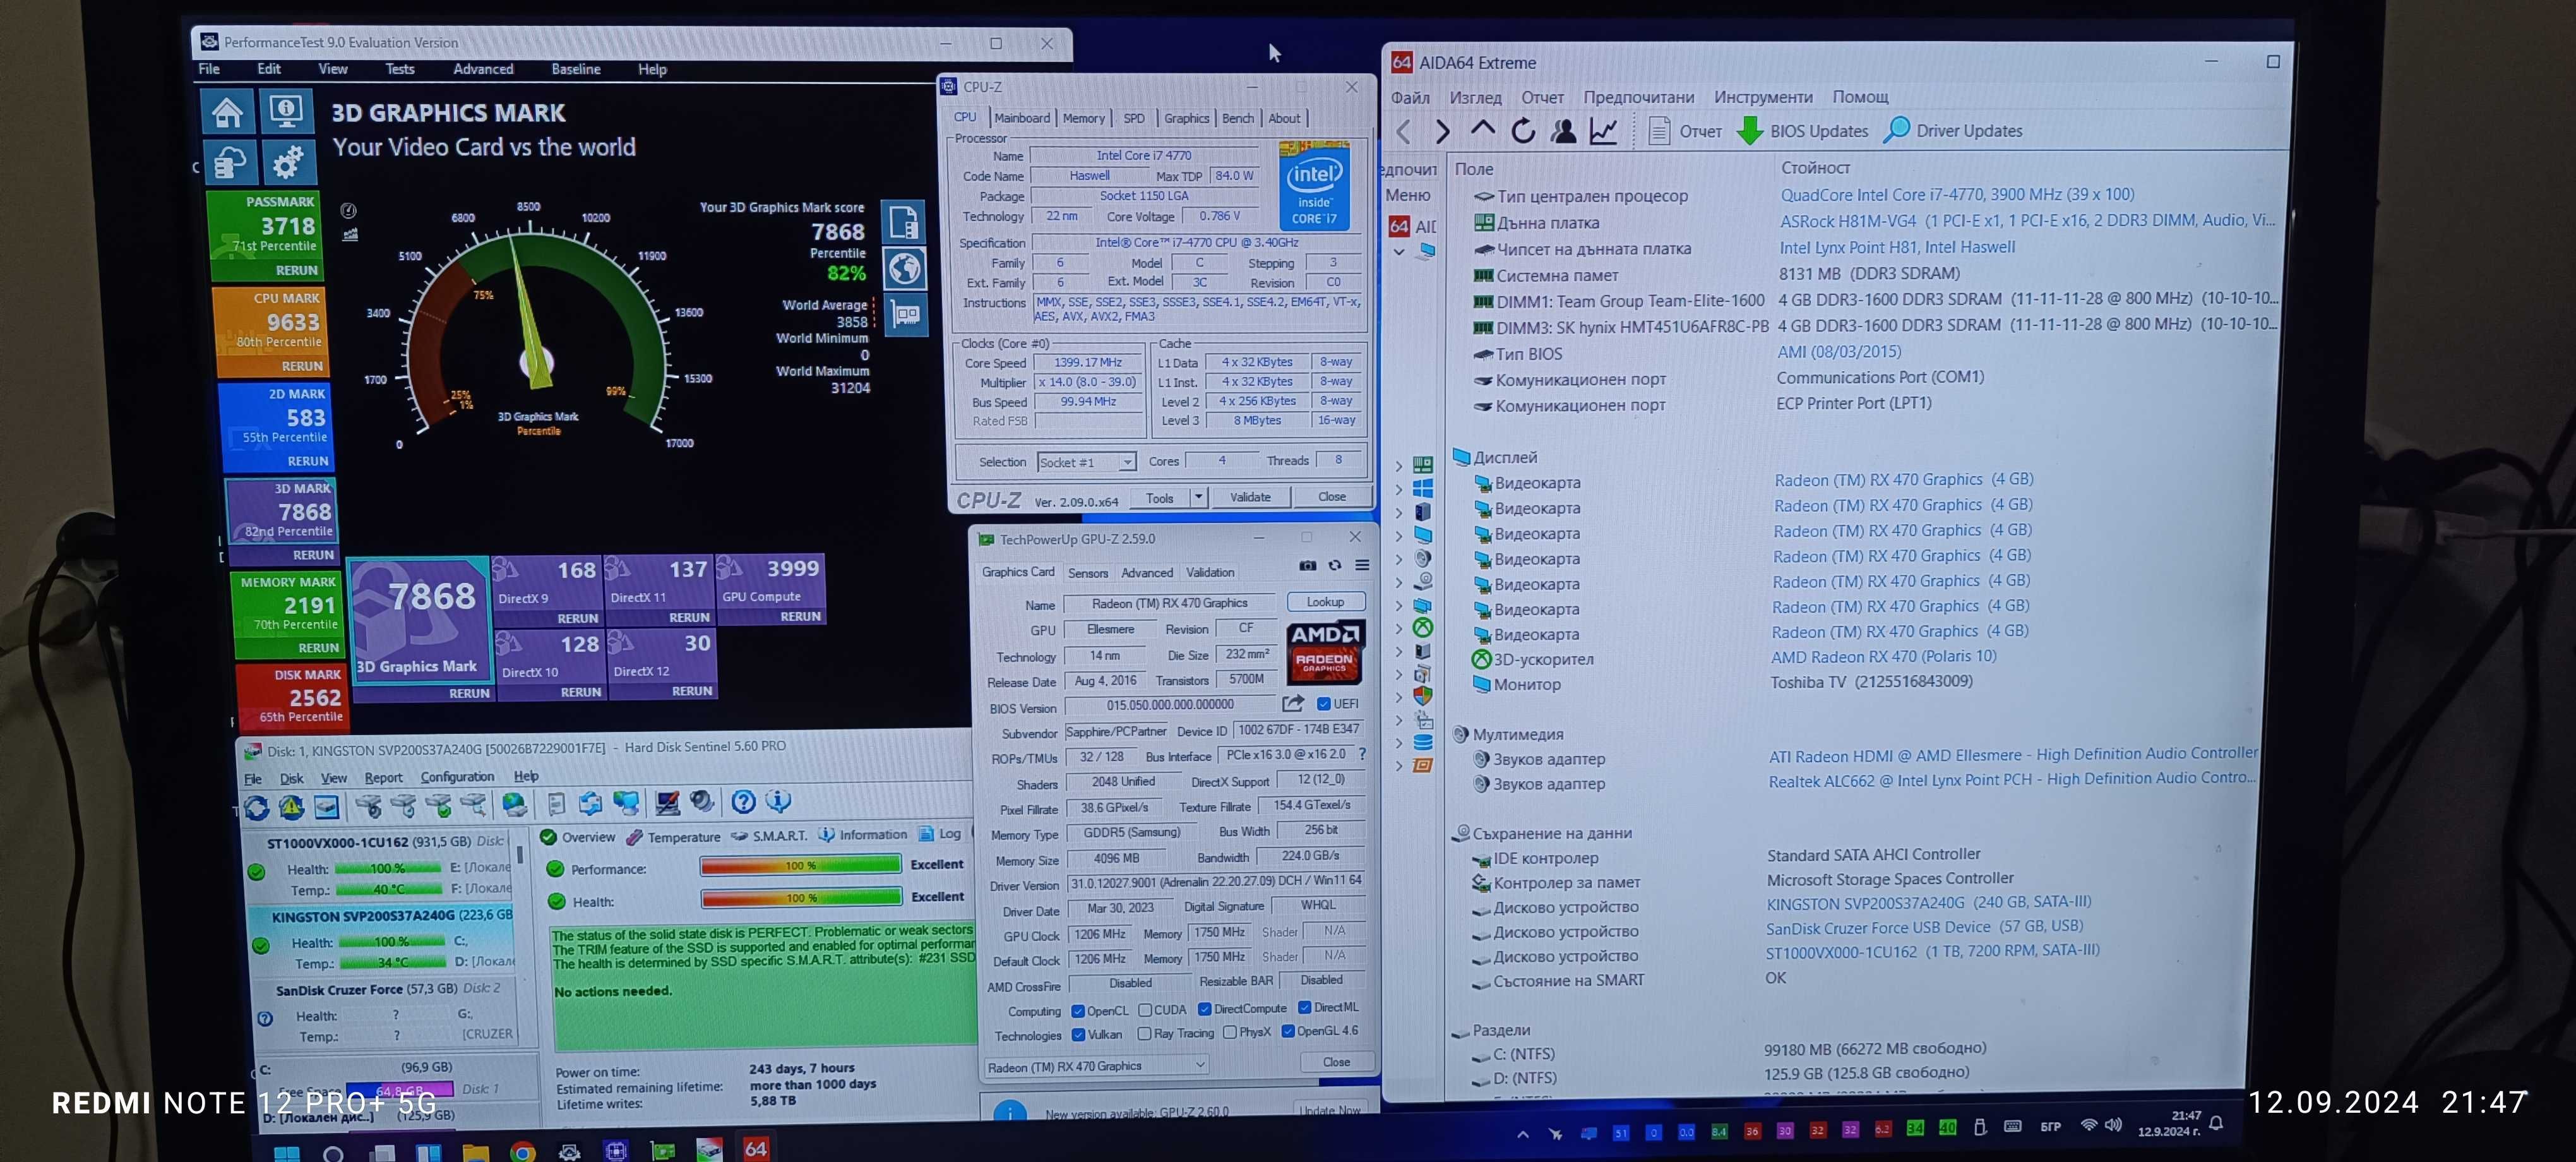Image resolution: width=2576 pixels, height=1162 pixels.
Task: Open the S.M.A.R.T. tab in Hard Disk Sentinel
Action: 769,836
